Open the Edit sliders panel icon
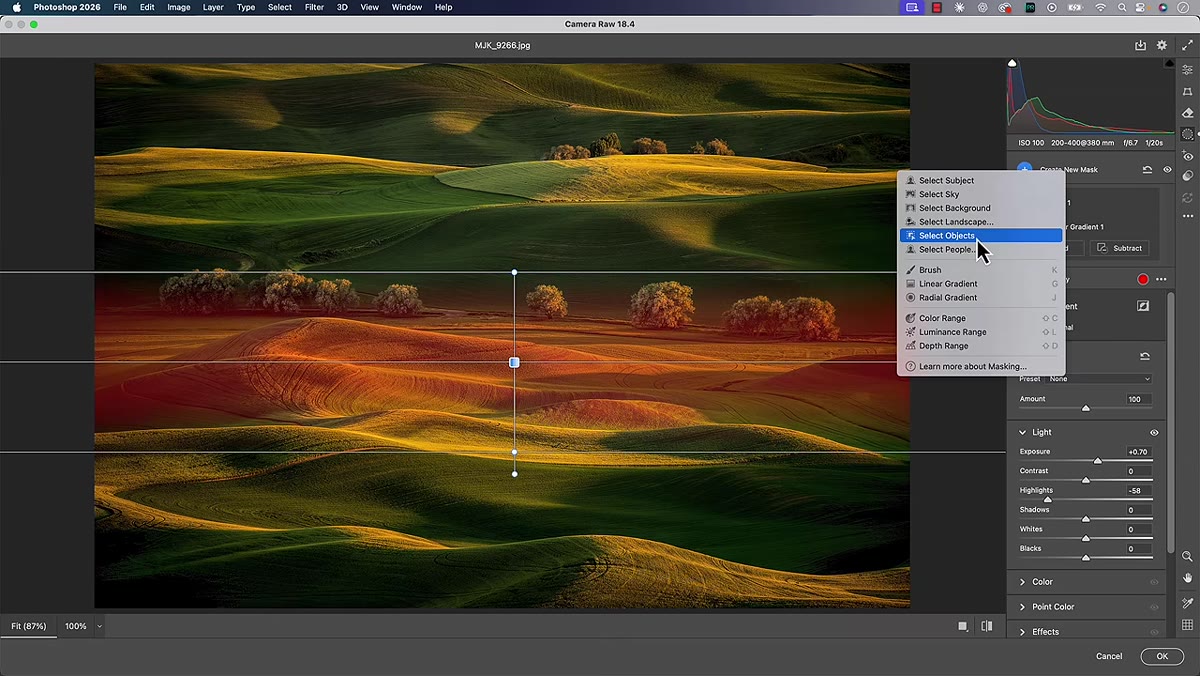 tap(1187, 70)
